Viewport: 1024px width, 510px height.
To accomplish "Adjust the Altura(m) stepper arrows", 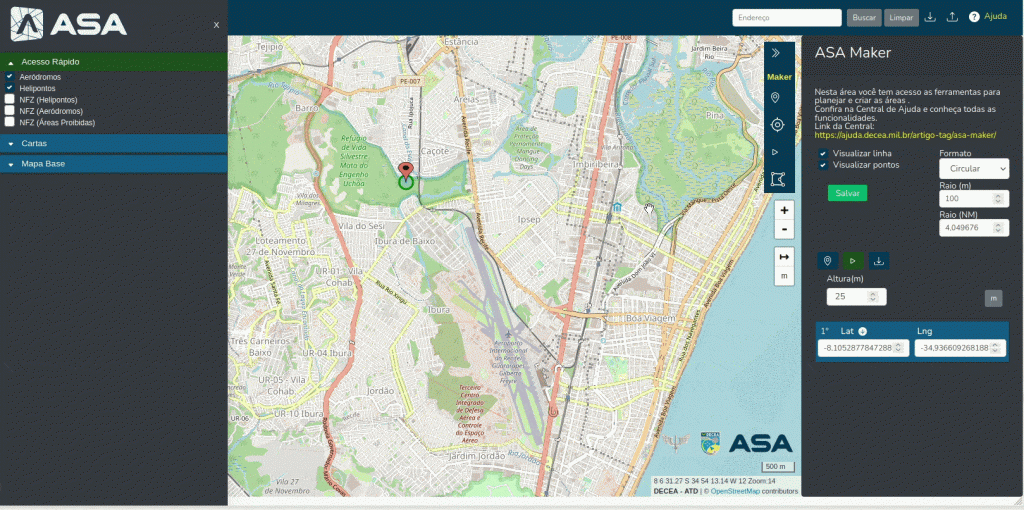I will 874,296.
